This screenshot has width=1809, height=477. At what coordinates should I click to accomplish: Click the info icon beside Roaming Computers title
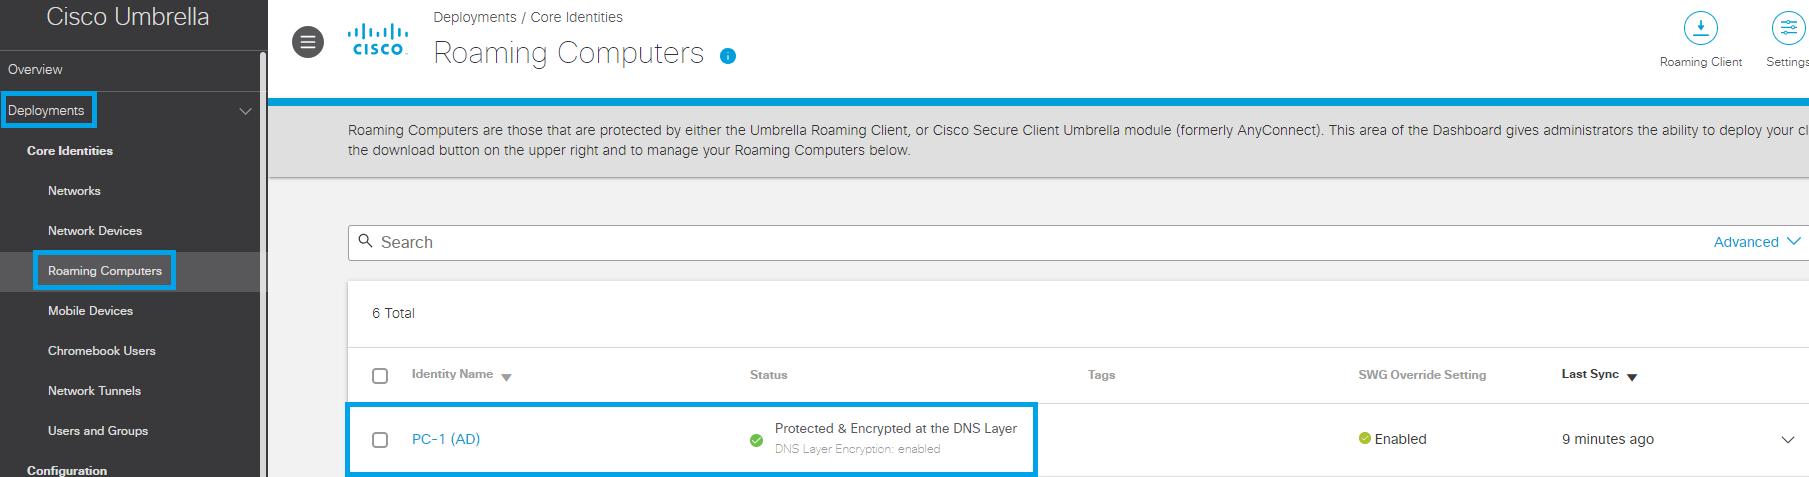coord(728,56)
